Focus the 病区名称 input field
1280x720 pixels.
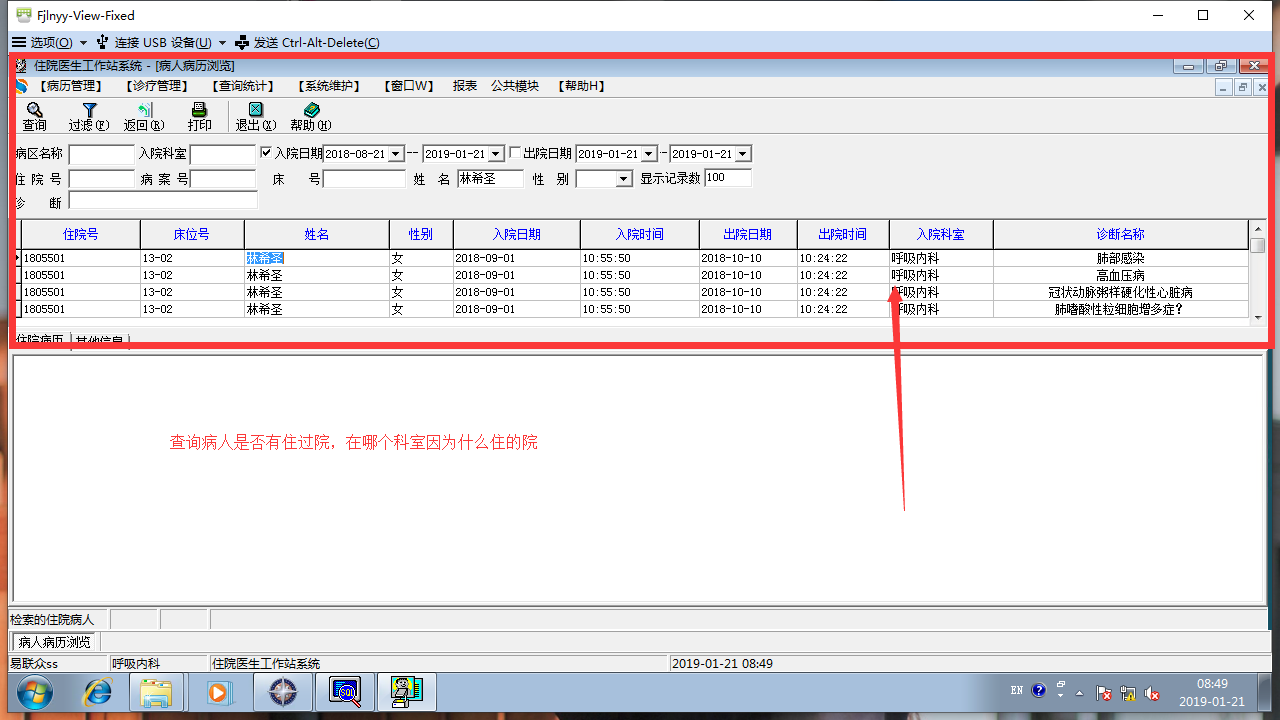(x=101, y=154)
